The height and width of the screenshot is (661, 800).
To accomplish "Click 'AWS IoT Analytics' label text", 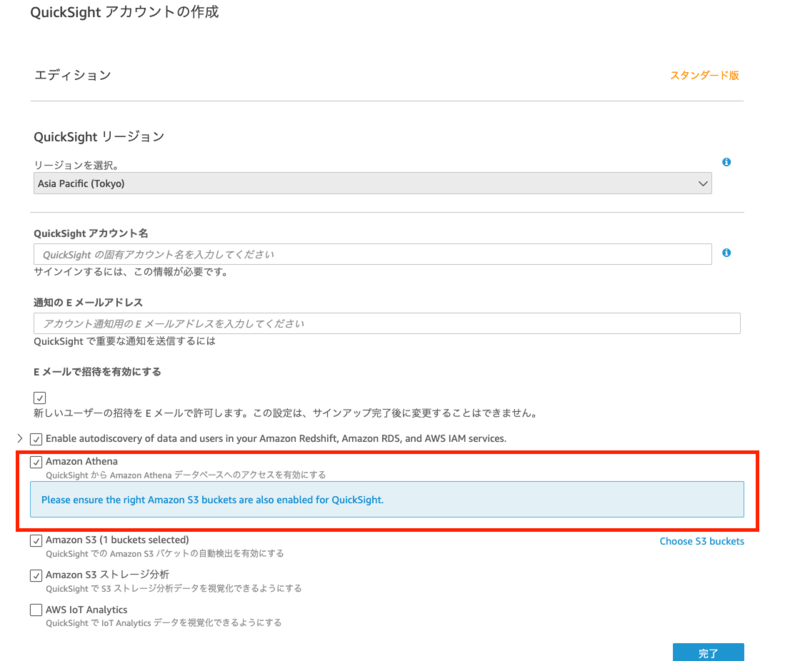I will (x=86, y=609).
